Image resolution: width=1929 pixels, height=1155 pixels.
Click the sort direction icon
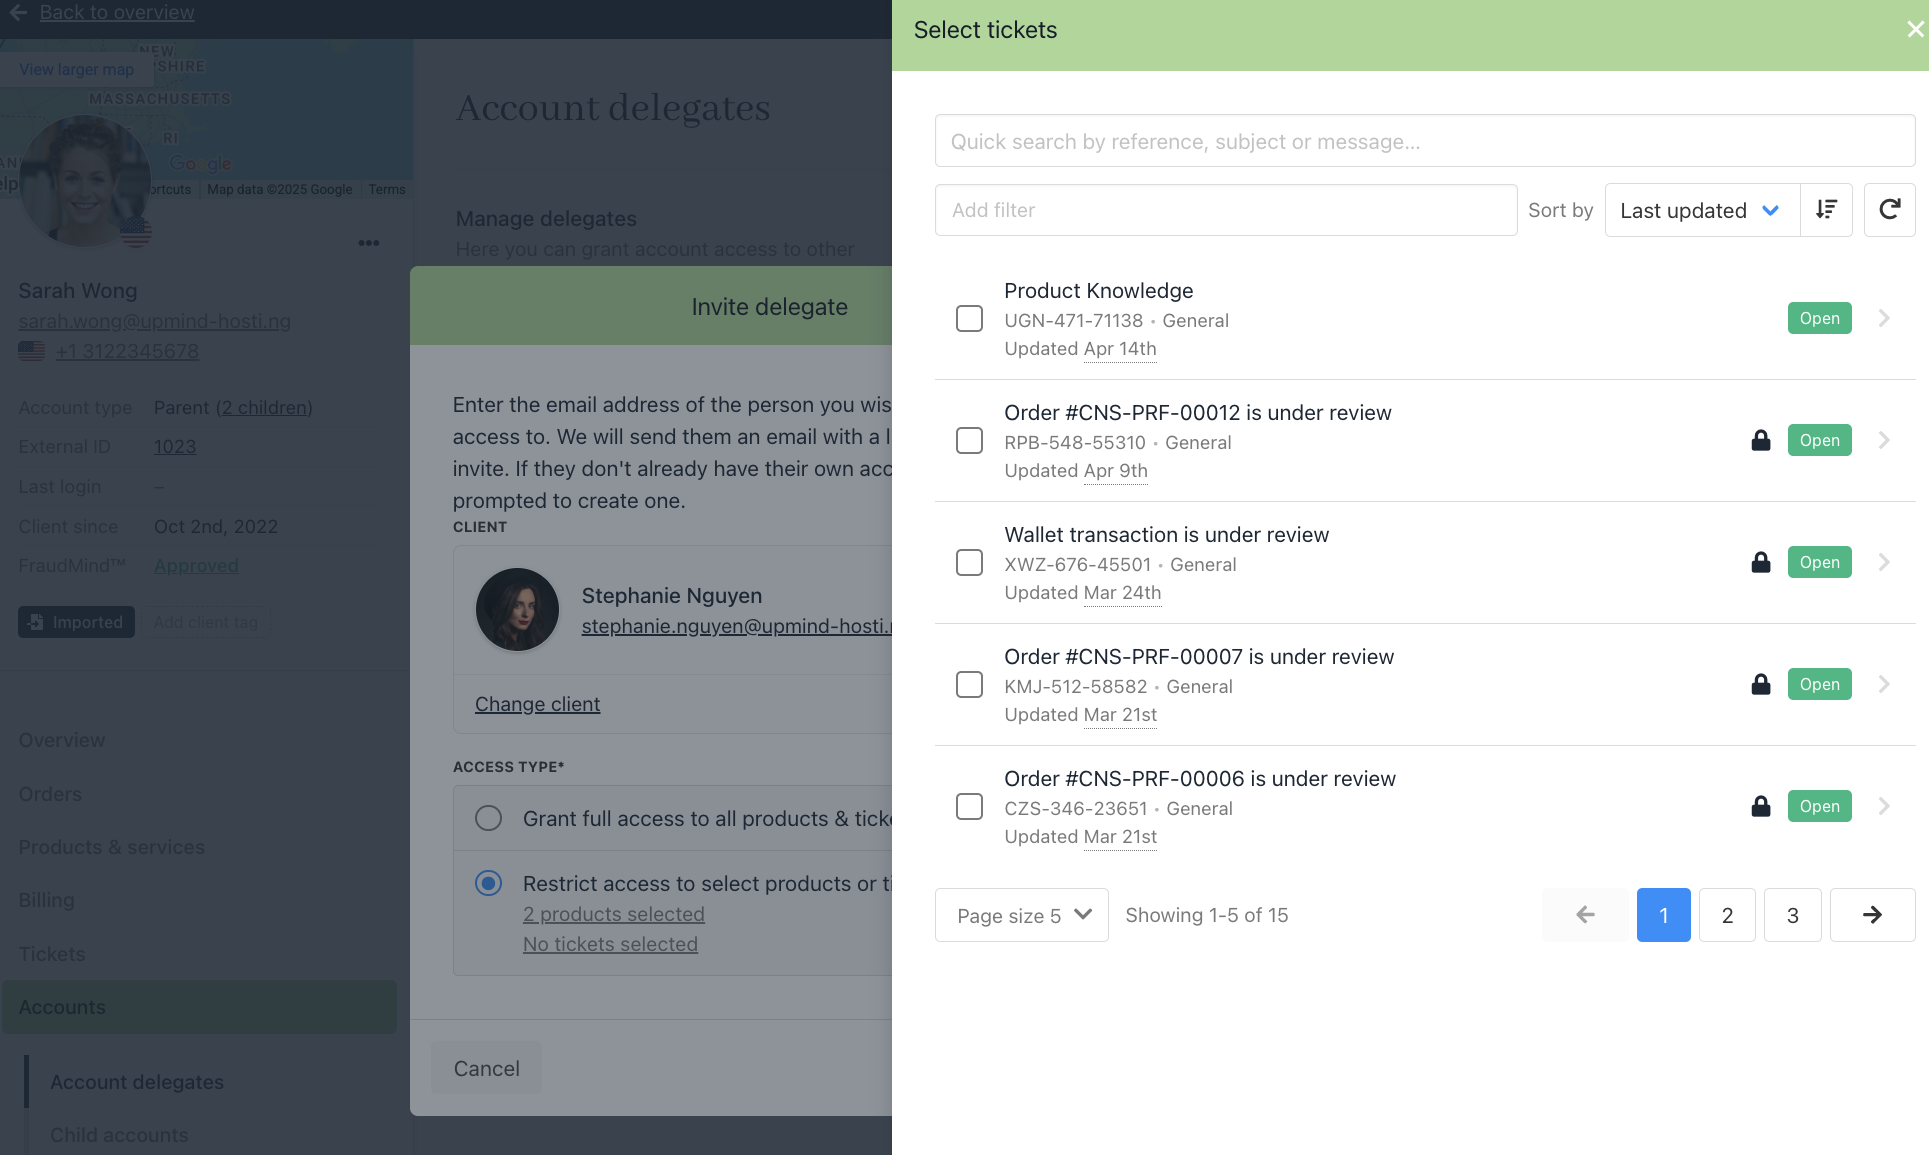[x=1826, y=210]
